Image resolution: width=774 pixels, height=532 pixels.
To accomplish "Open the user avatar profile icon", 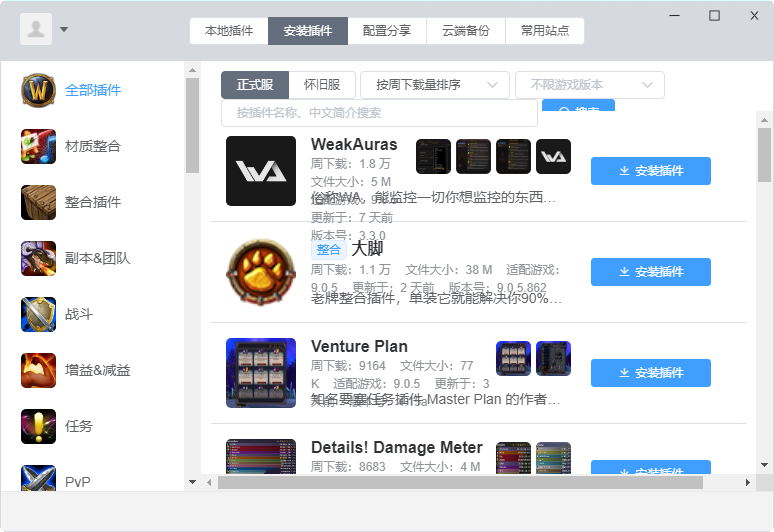I will (x=36, y=29).
